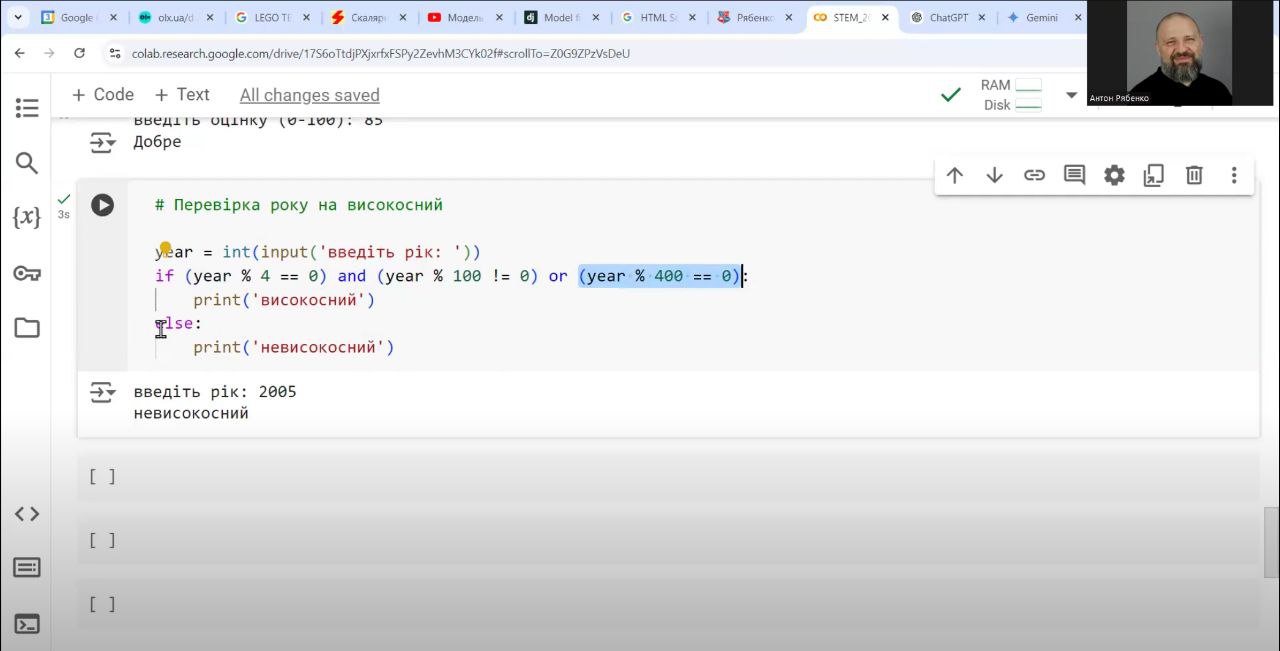Move cell up with arrow
Screen dimensions: 1280x651
click(x=954, y=176)
